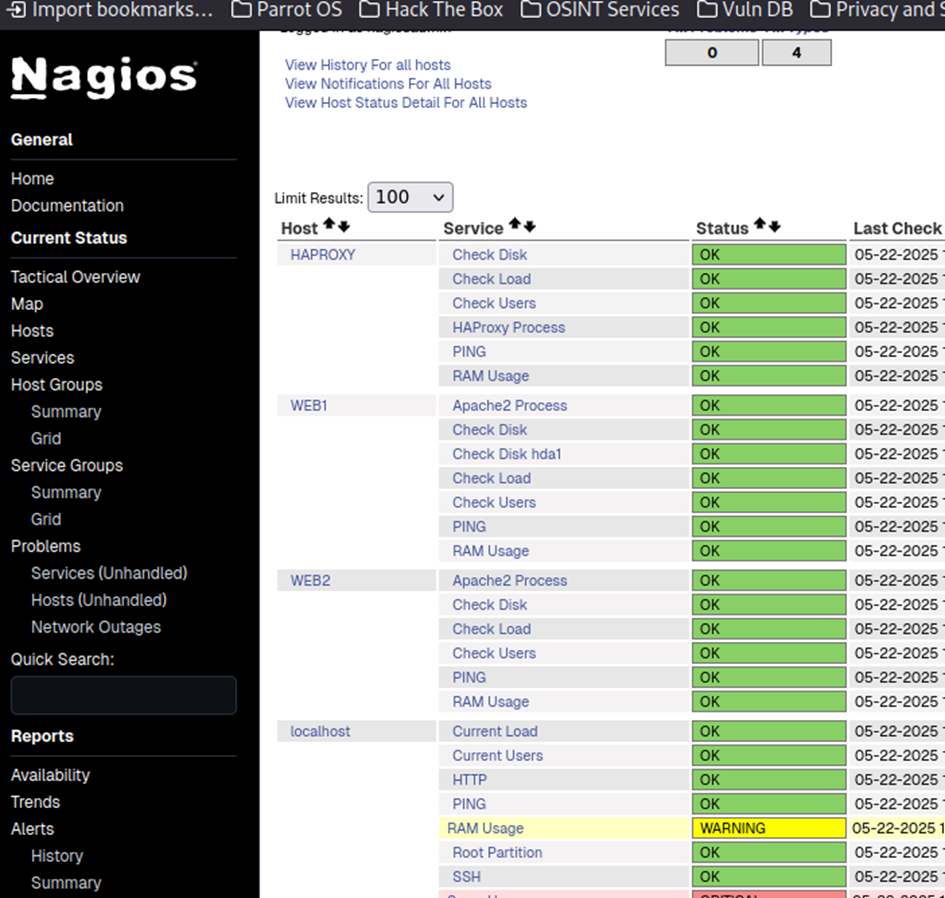Open View Notifications For All Hosts
This screenshot has width=945, height=898.
coord(388,84)
